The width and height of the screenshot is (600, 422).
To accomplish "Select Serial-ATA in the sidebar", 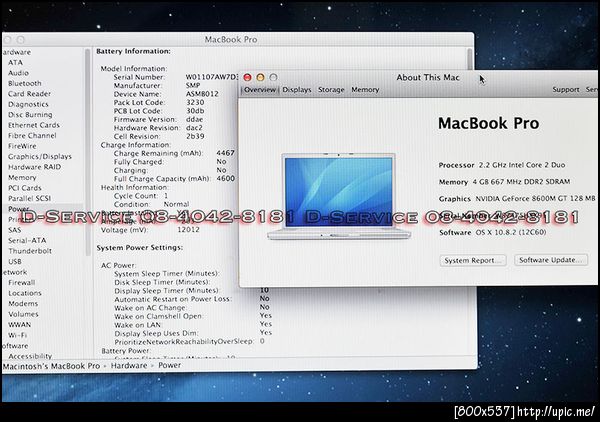I will 27,241.
